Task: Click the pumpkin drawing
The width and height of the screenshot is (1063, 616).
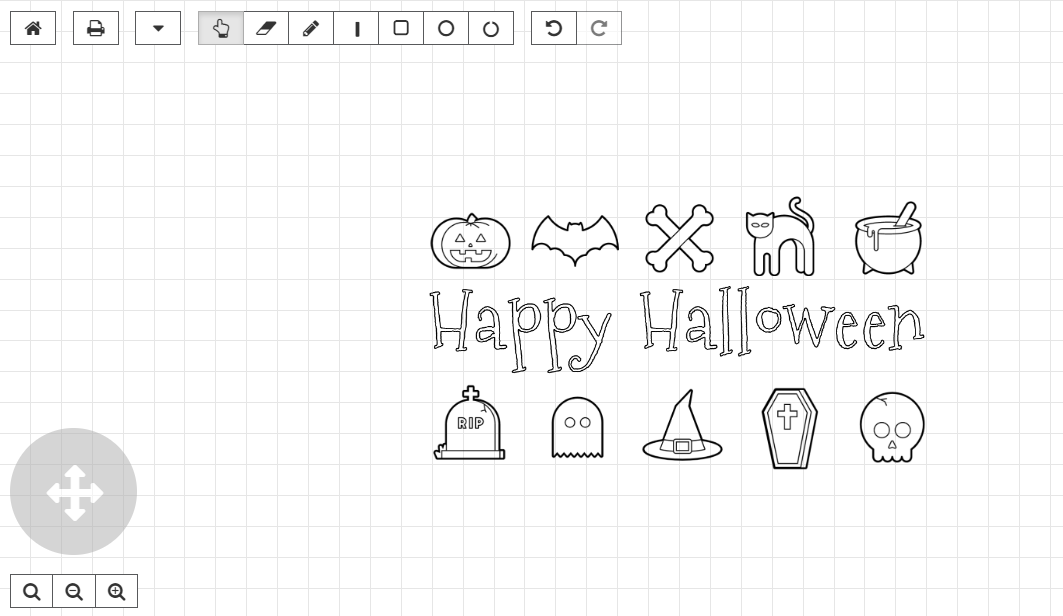Action: pyautogui.click(x=470, y=240)
